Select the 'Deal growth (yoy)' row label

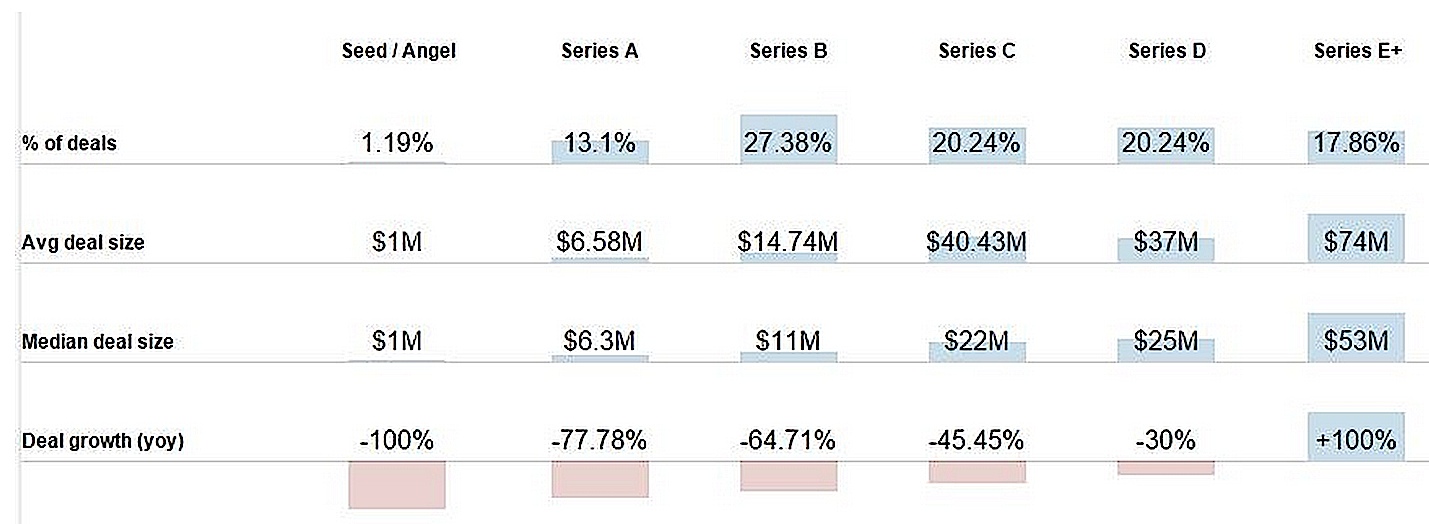tap(103, 440)
